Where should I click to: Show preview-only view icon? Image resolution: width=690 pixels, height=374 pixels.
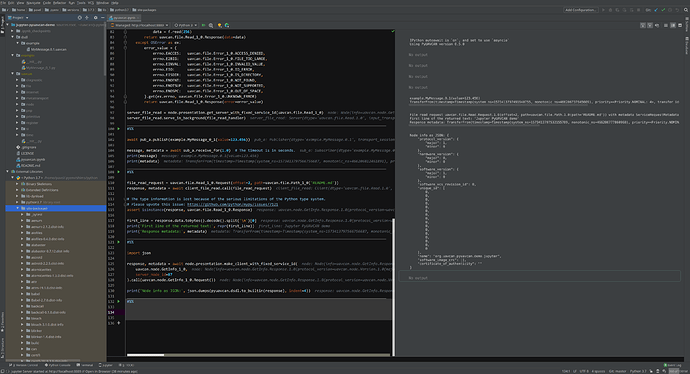tap(680, 26)
